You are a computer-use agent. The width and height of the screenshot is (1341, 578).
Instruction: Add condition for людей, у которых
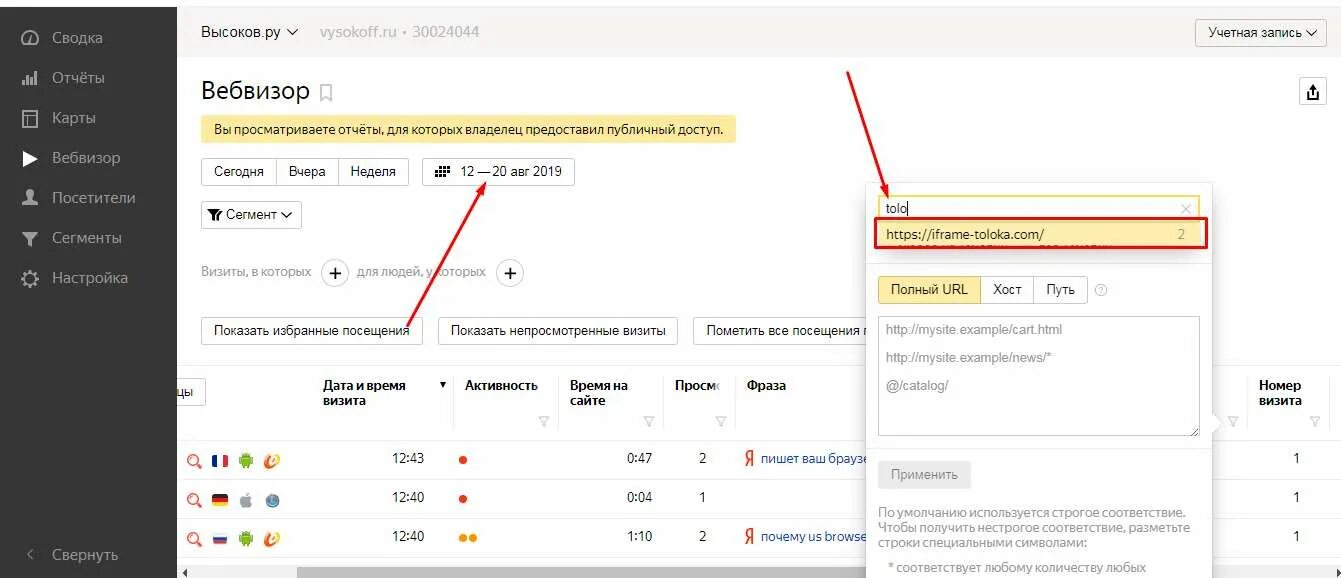click(x=510, y=272)
